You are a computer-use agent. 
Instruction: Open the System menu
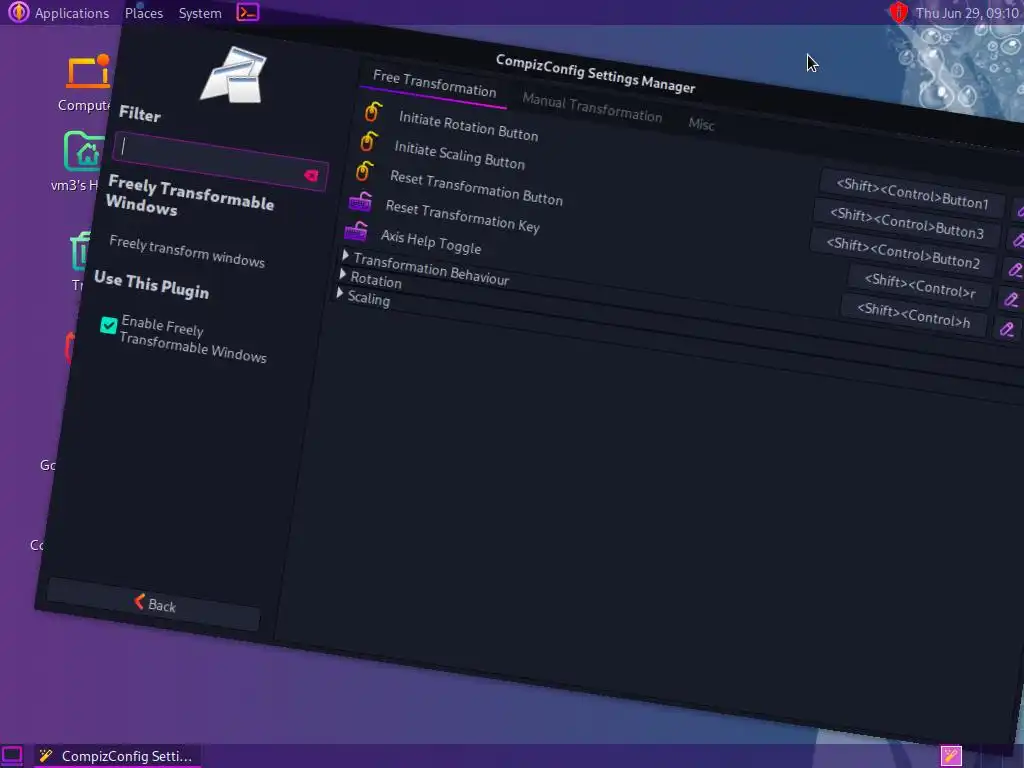tap(200, 12)
